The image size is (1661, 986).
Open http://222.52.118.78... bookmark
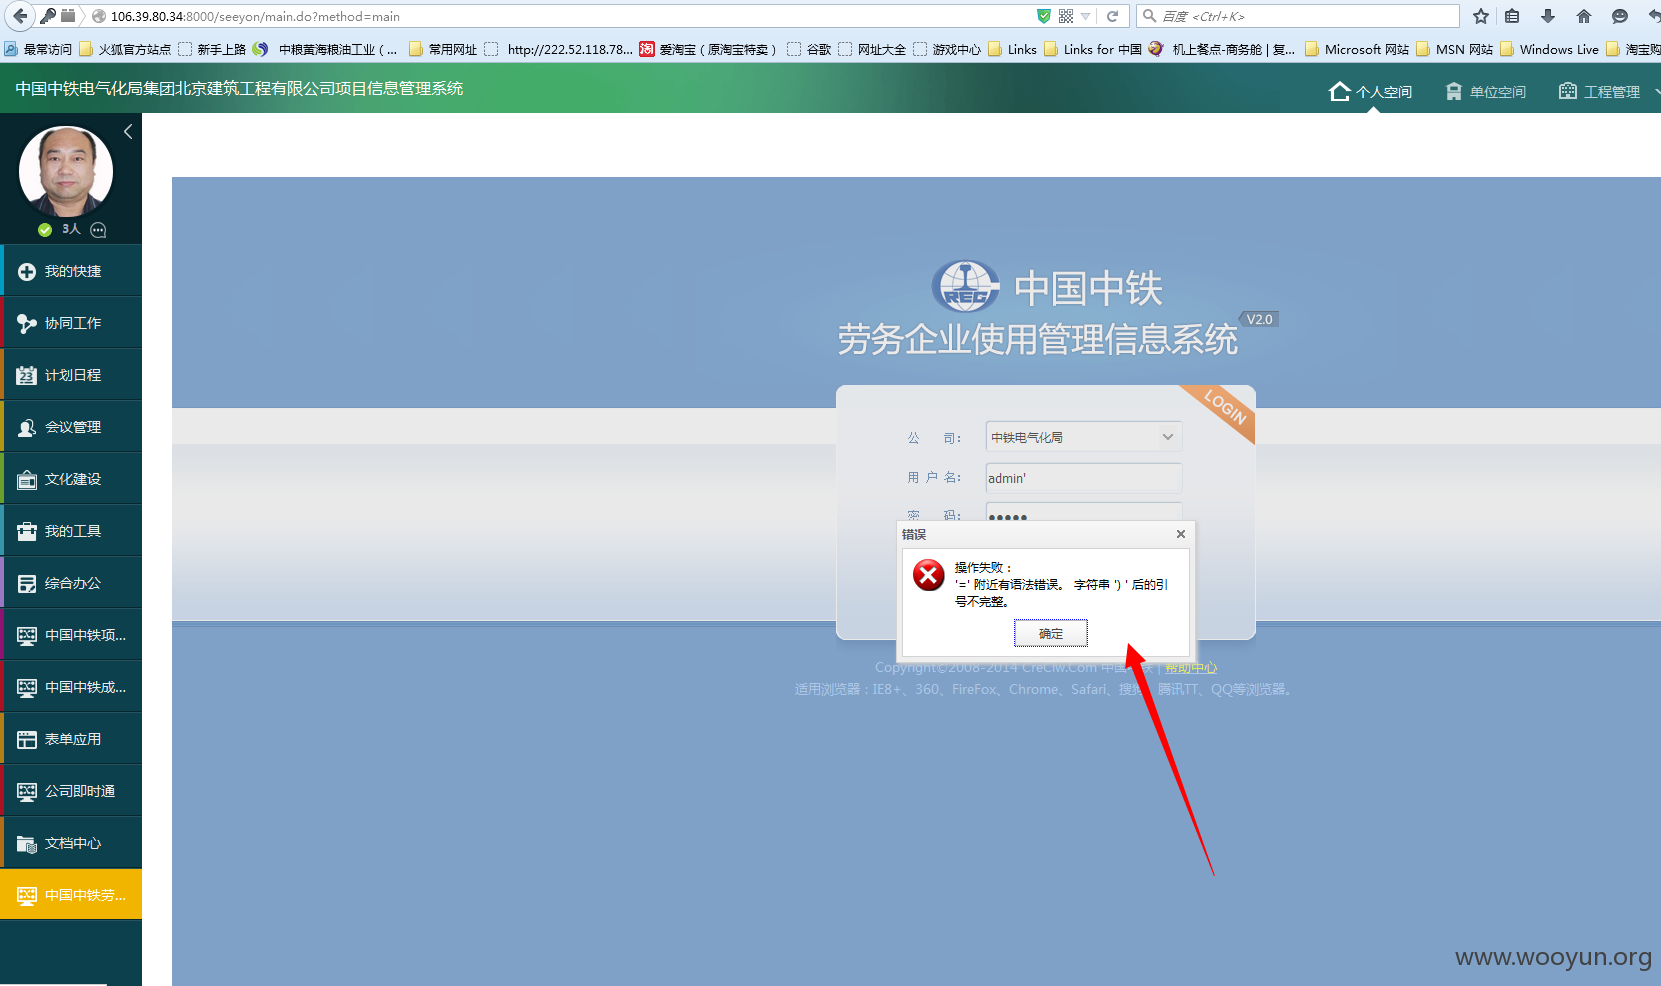pyautogui.click(x=558, y=49)
